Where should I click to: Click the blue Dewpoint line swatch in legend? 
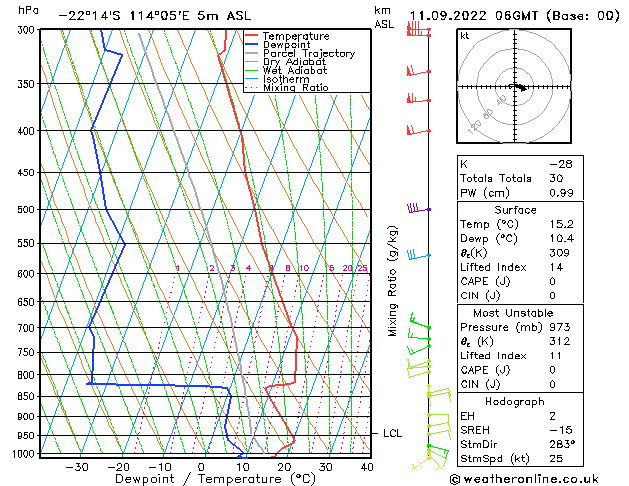click(x=252, y=45)
